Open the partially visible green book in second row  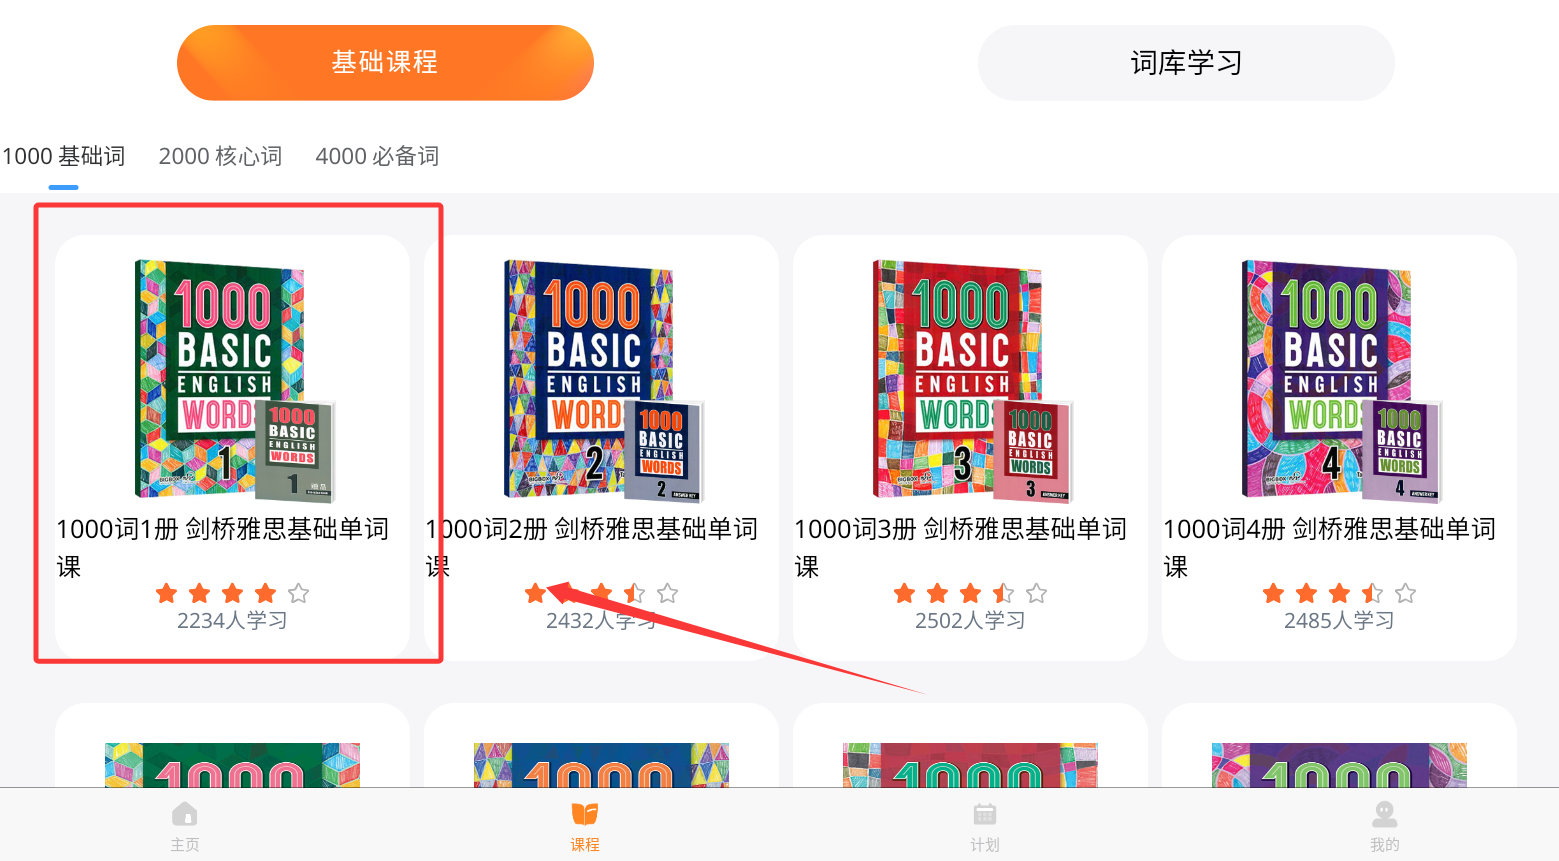tap(232, 765)
